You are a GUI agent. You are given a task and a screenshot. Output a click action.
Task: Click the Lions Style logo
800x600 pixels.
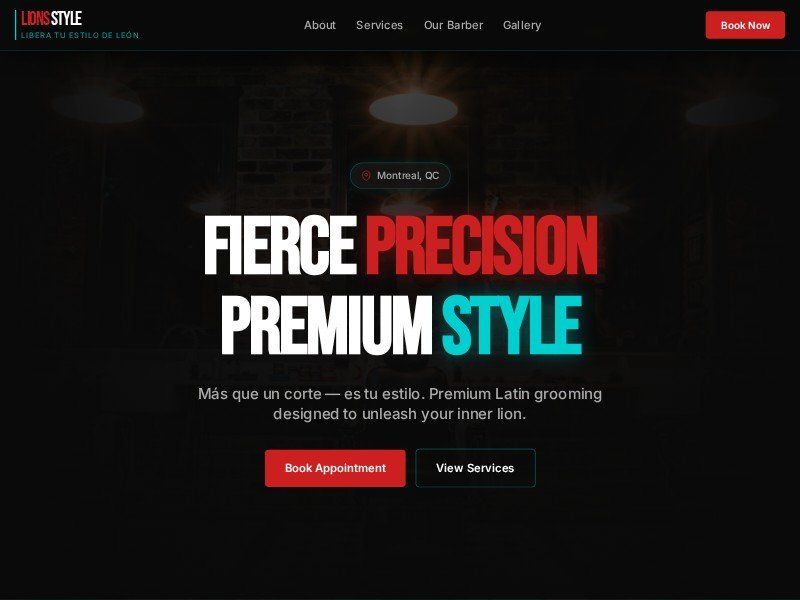(x=52, y=19)
